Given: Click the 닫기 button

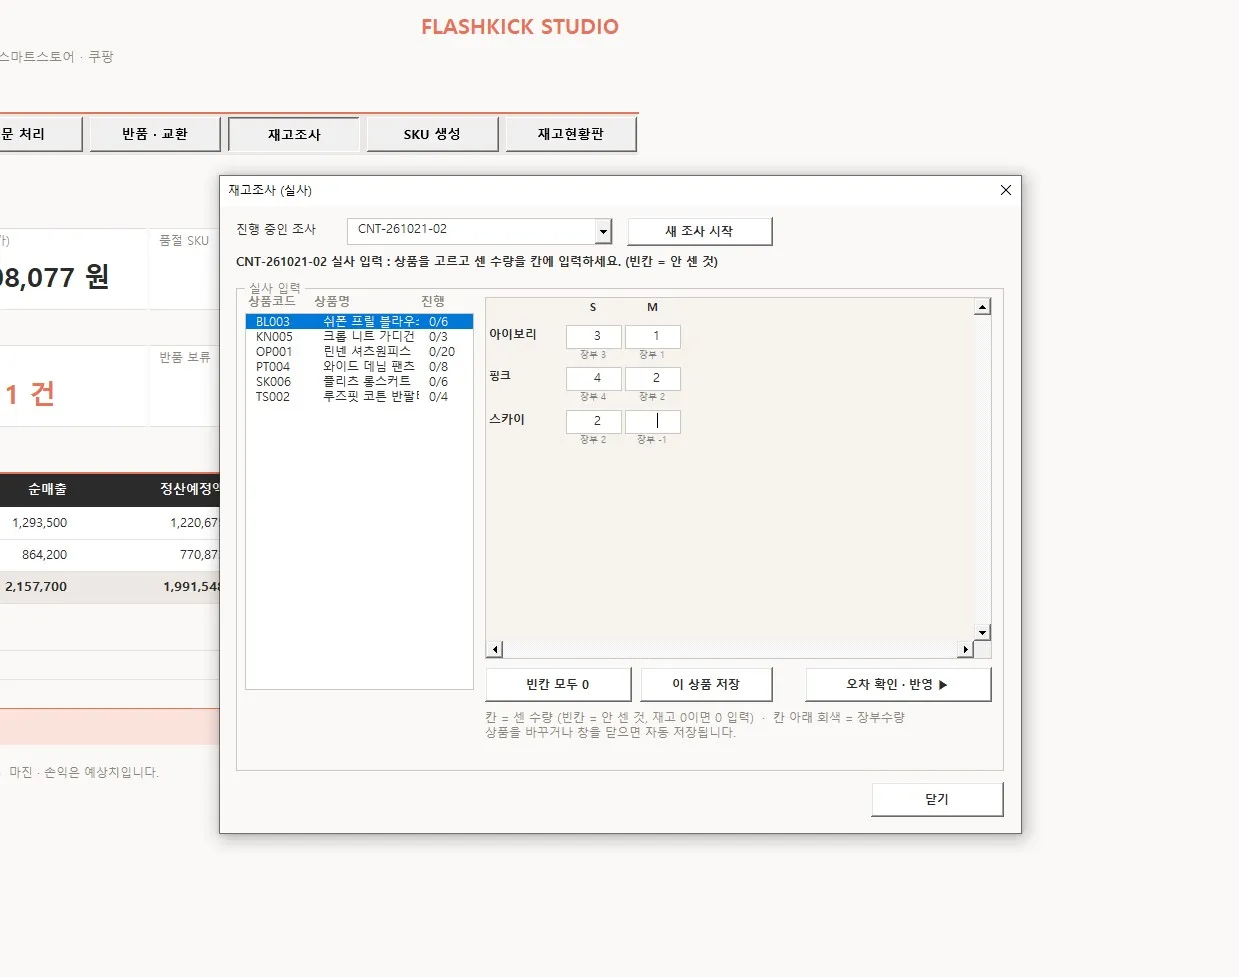Looking at the screenshot, I should tap(937, 799).
